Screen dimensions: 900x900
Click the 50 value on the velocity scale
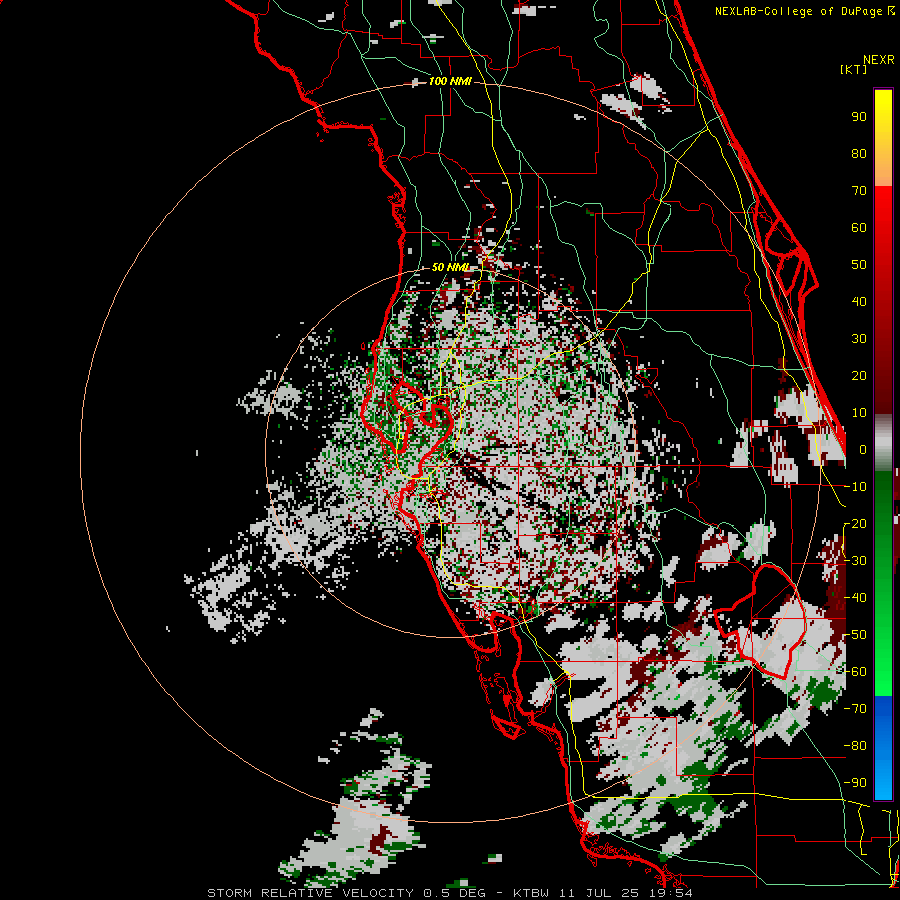859,265
